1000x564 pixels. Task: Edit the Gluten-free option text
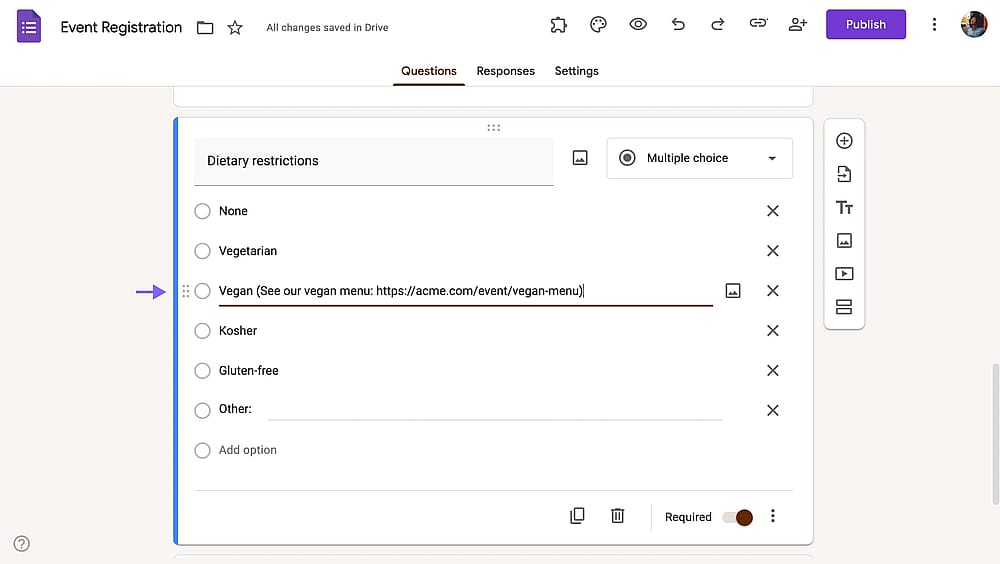pyautogui.click(x=249, y=371)
